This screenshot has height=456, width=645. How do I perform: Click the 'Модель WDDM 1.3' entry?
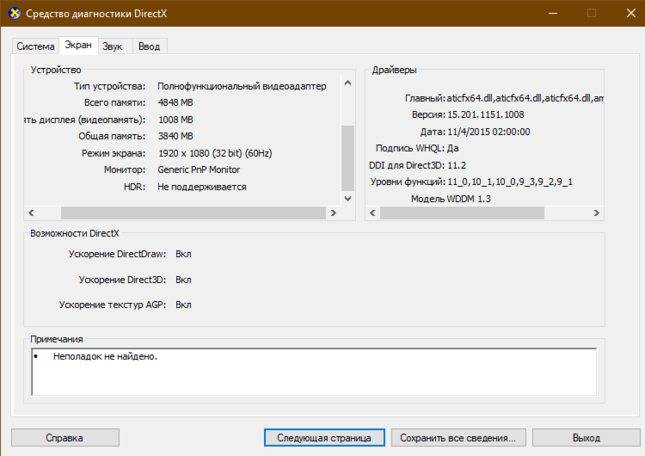click(451, 199)
